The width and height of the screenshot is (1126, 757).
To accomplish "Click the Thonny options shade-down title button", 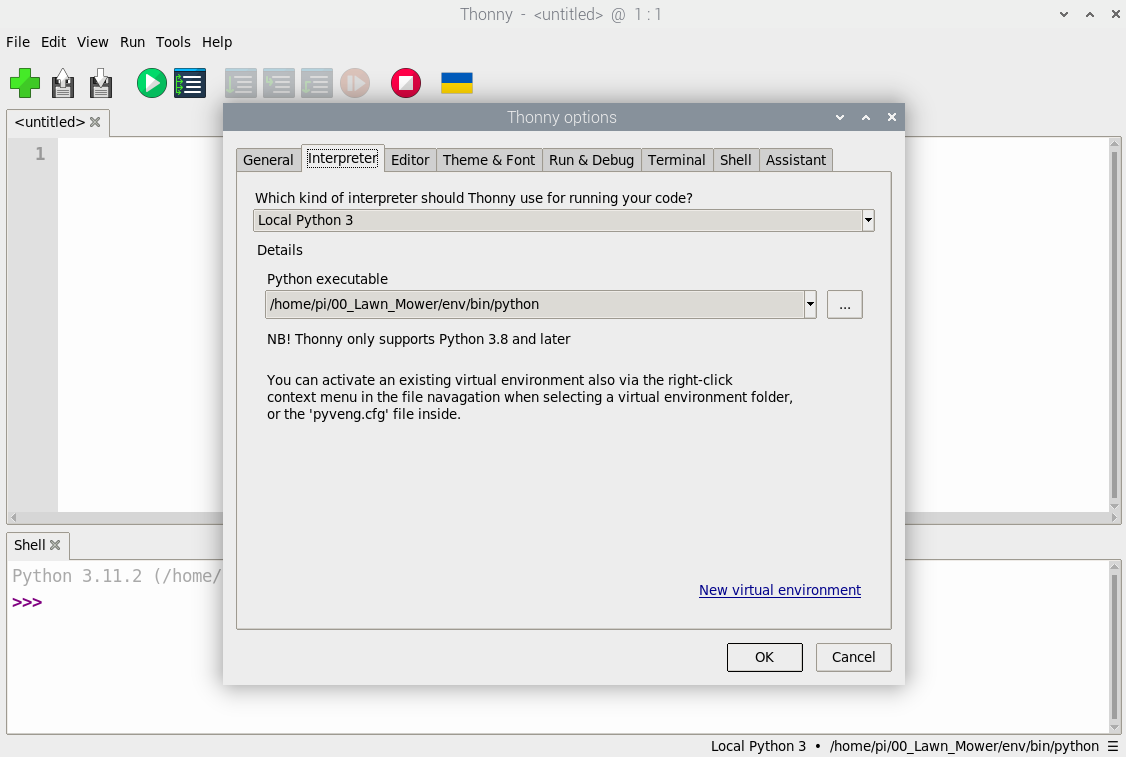I will click(x=839, y=117).
